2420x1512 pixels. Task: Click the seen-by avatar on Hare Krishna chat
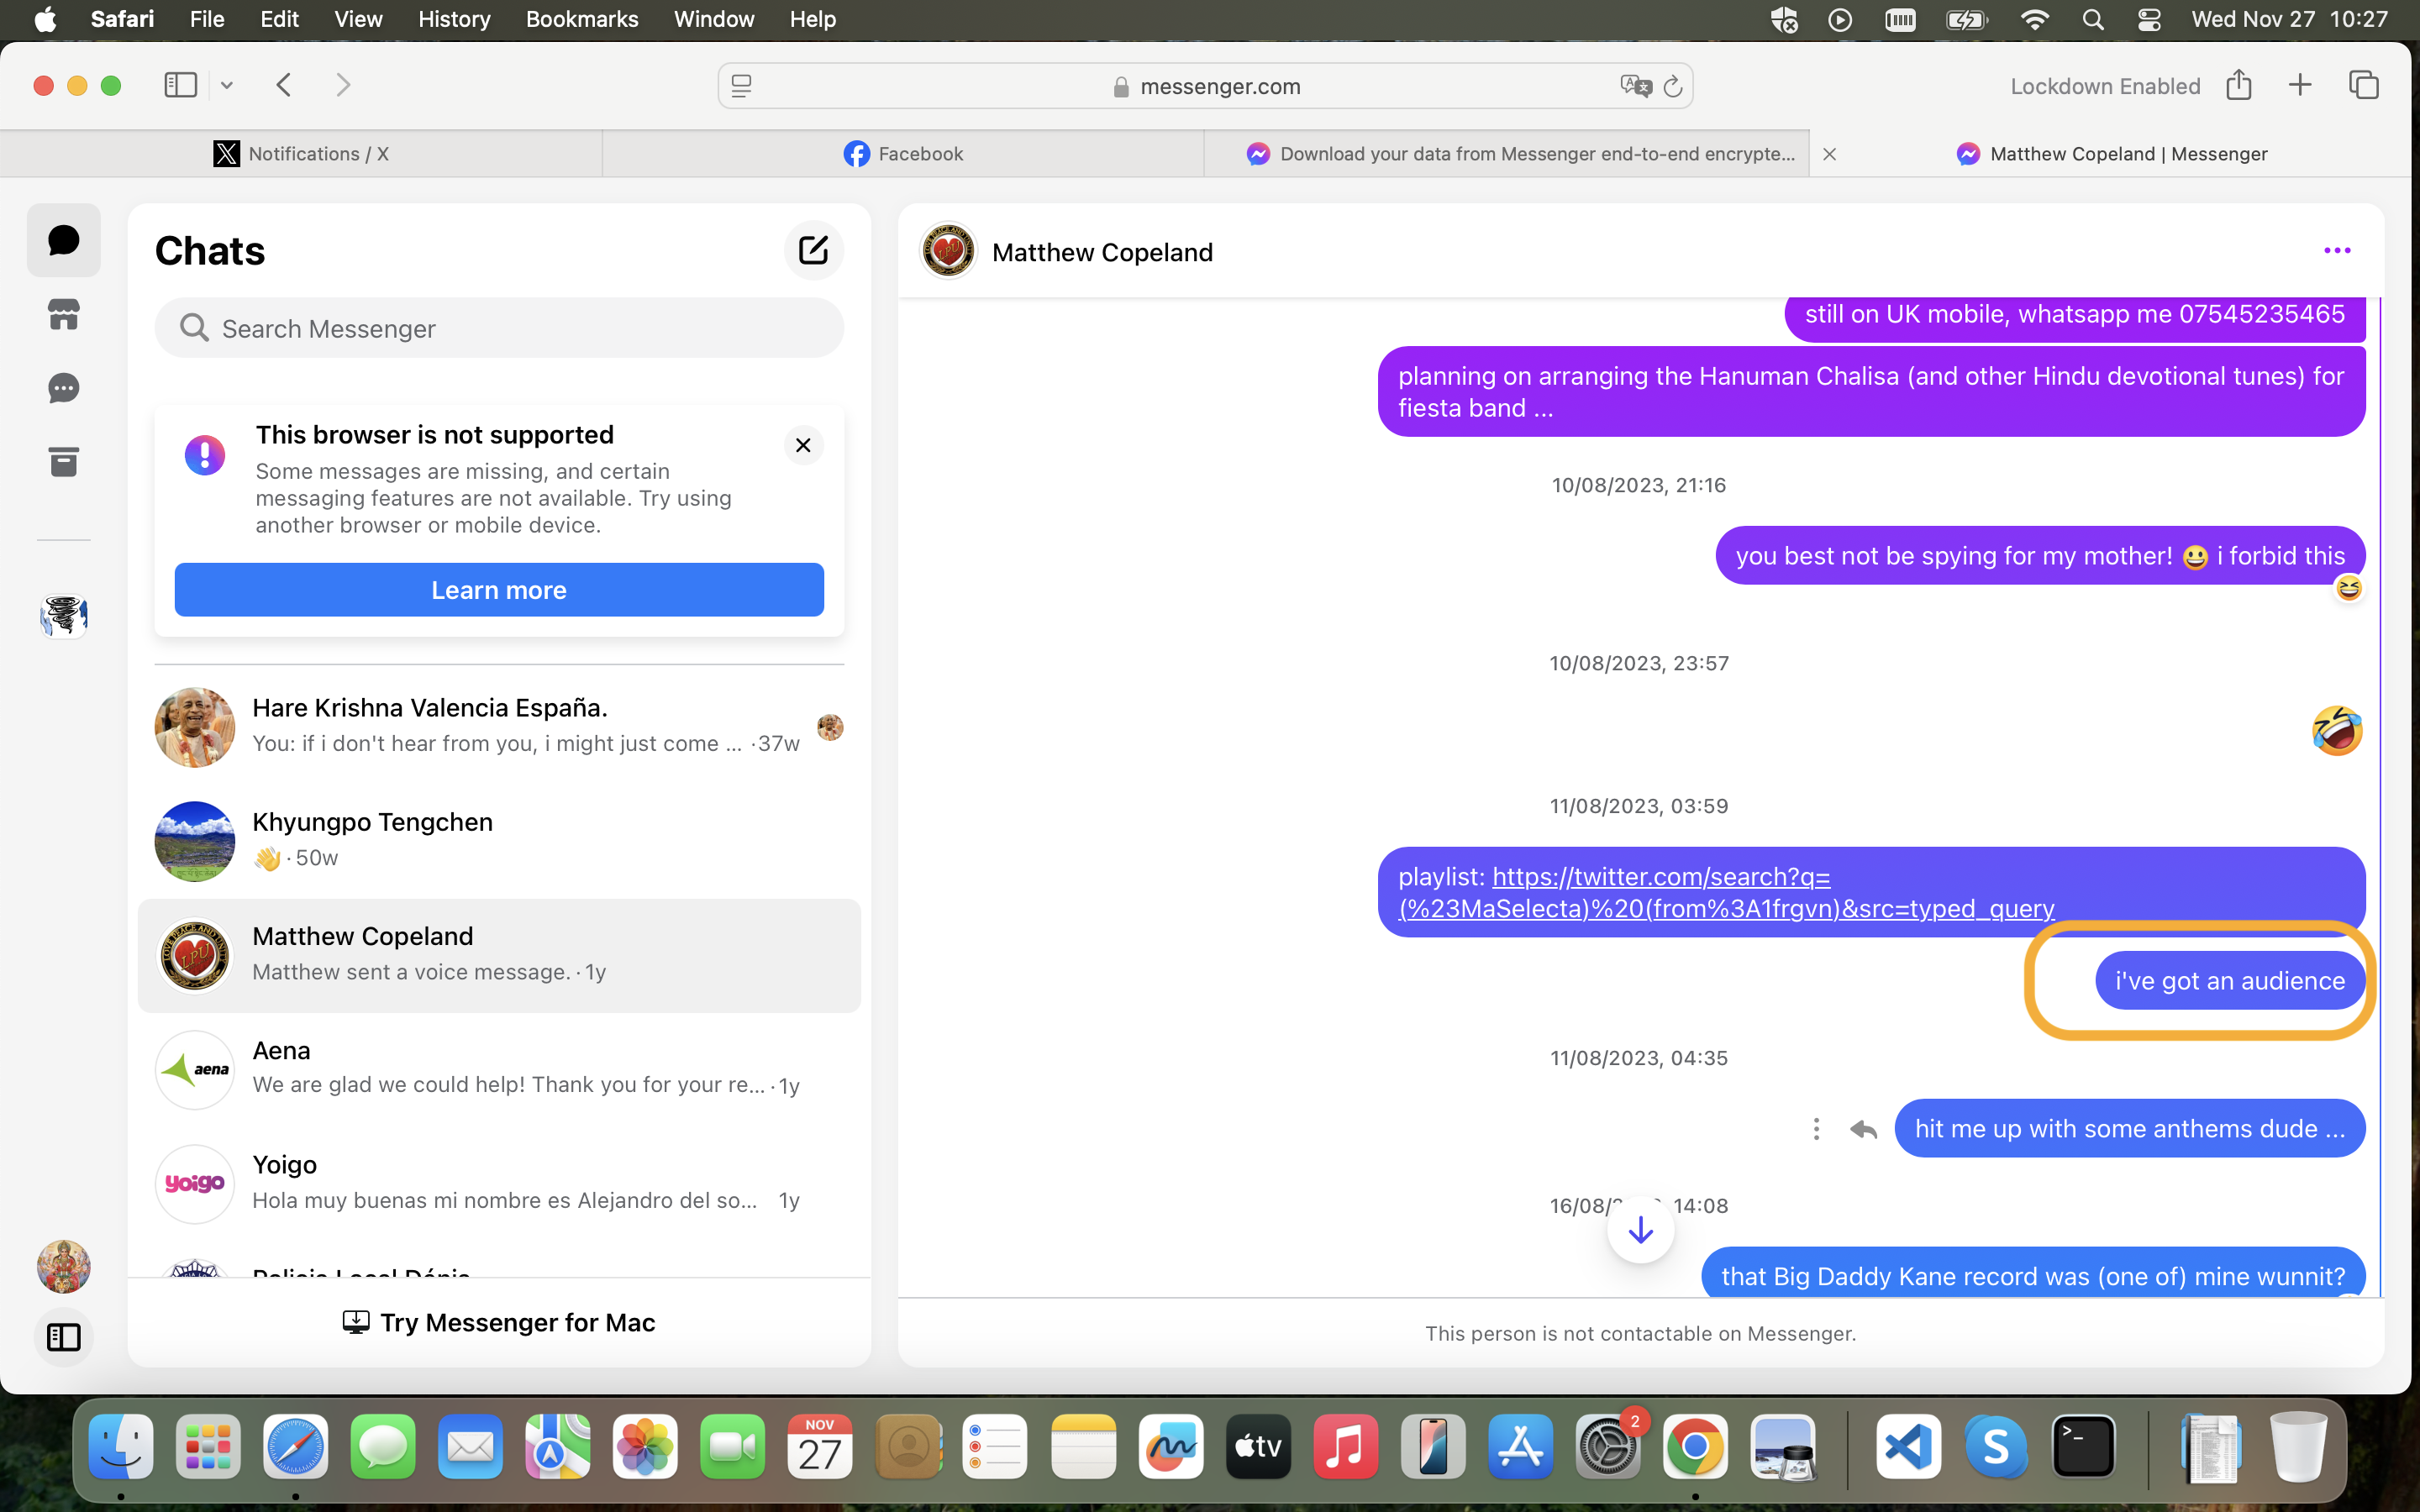[x=830, y=727]
